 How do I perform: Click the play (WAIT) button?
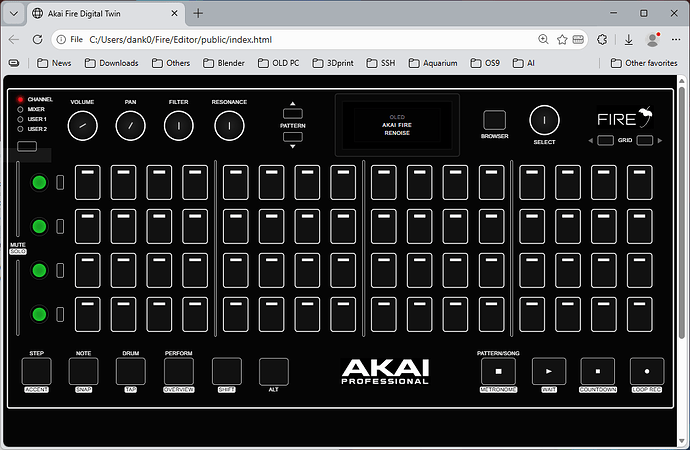549,371
